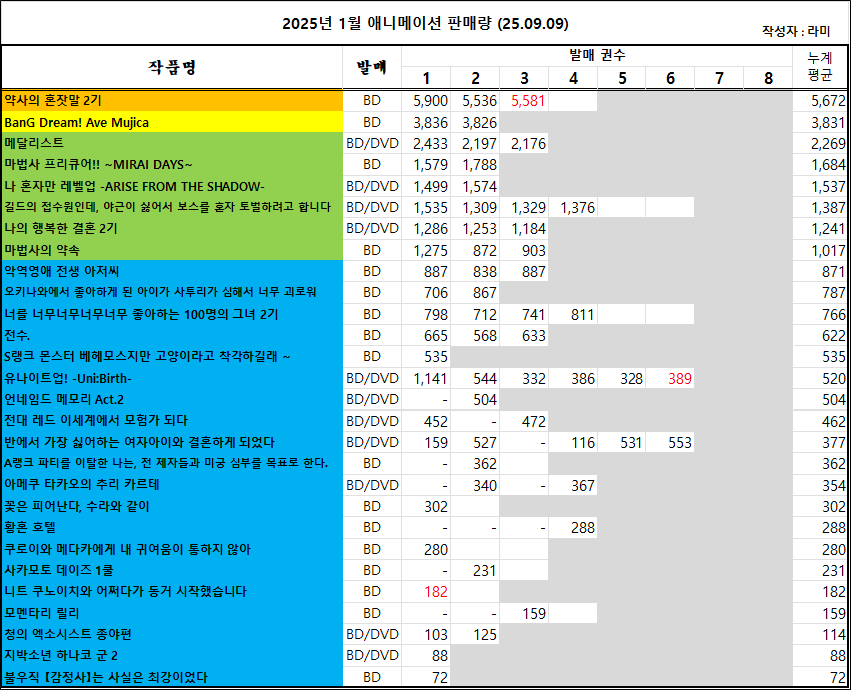Select 'BD/DVD' format in 메달리스트 row
The image size is (851, 690).
[x=372, y=143]
